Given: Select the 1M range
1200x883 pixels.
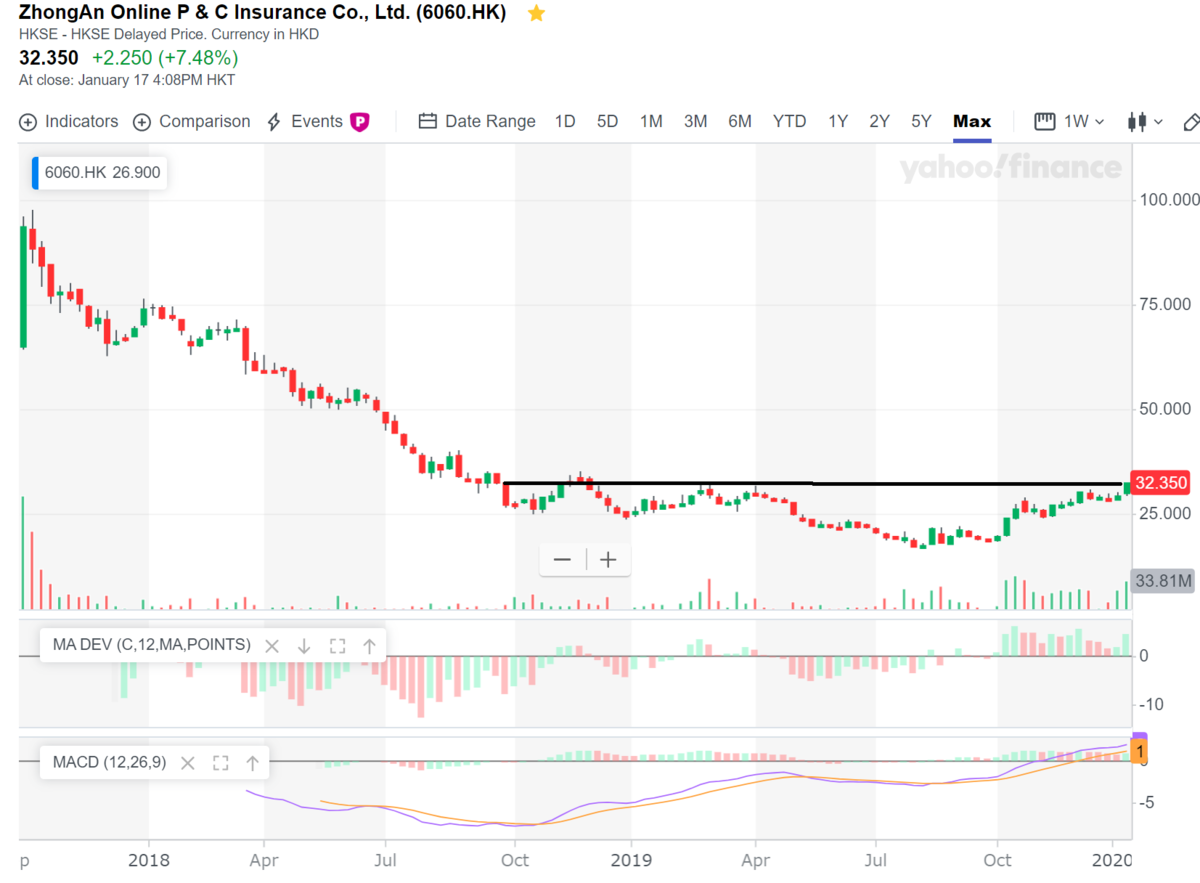Looking at the screenshot, I should click(651, 122).
